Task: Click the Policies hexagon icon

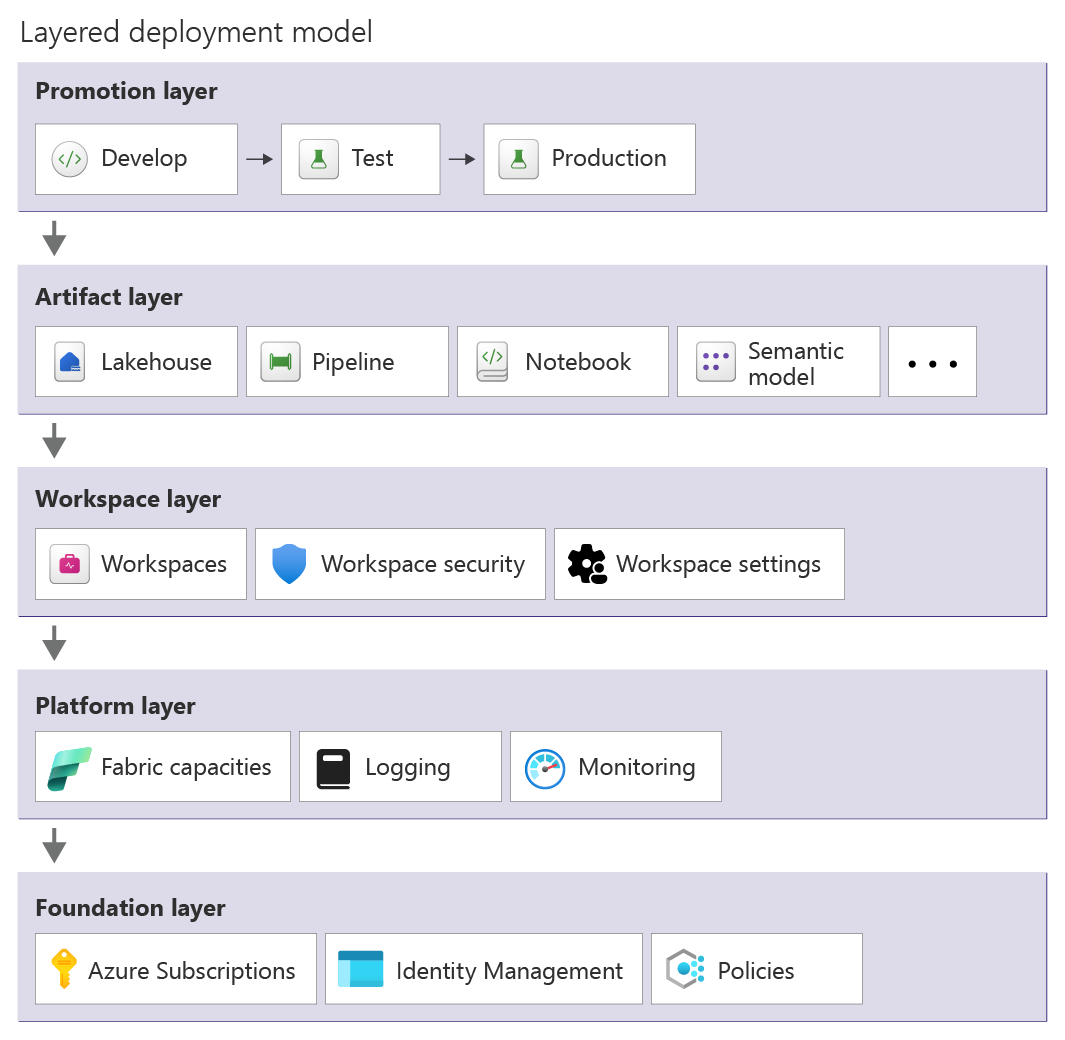Action: point(685,969)
